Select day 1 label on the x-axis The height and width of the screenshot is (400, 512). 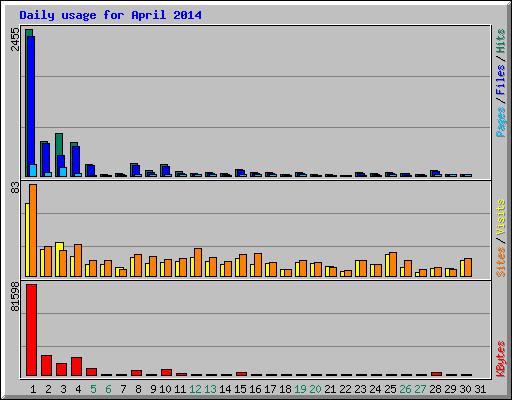coord(33,389)
